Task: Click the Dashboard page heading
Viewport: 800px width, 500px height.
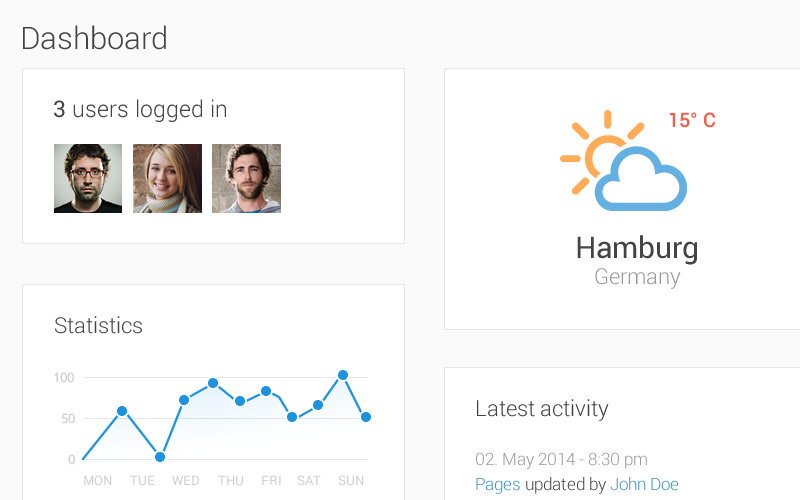Action: click(x=94, y=38)
